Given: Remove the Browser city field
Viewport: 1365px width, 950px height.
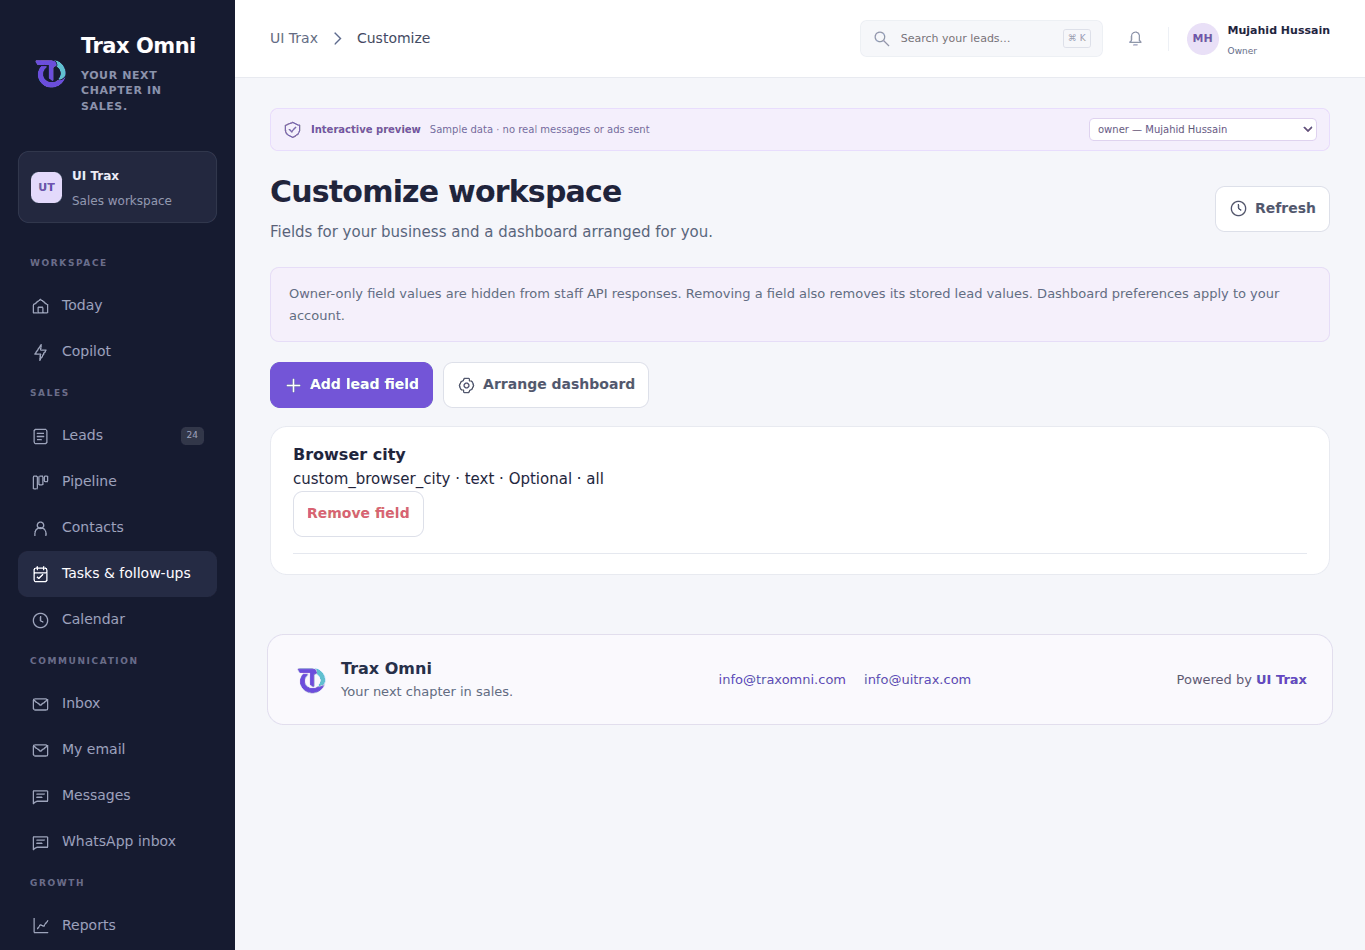Looking at the screenshot, I should 358,514.
